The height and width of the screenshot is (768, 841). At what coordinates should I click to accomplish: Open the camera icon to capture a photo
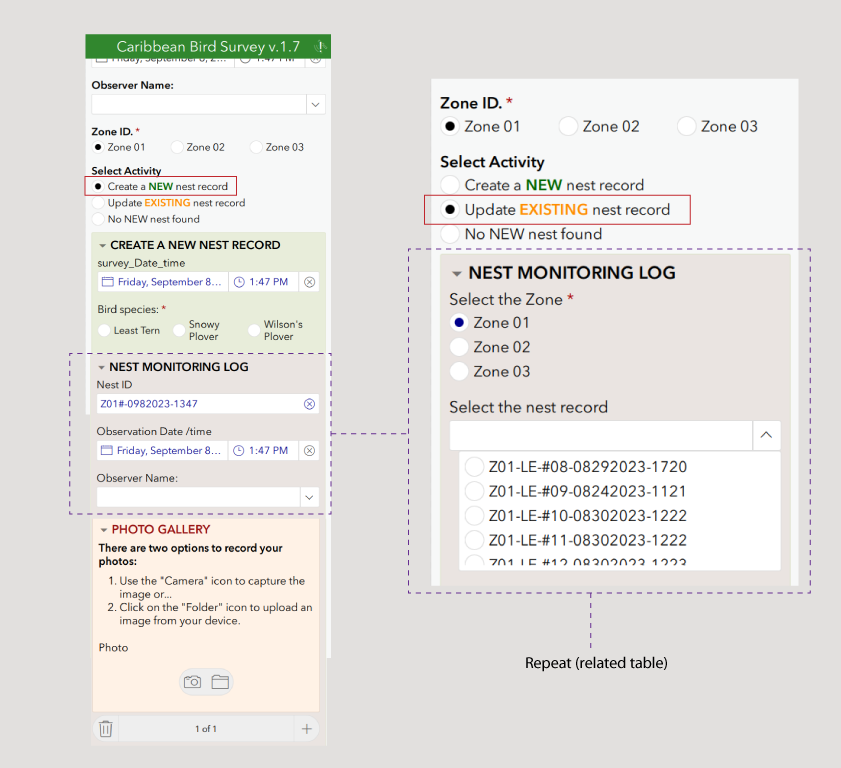[192, 681]
